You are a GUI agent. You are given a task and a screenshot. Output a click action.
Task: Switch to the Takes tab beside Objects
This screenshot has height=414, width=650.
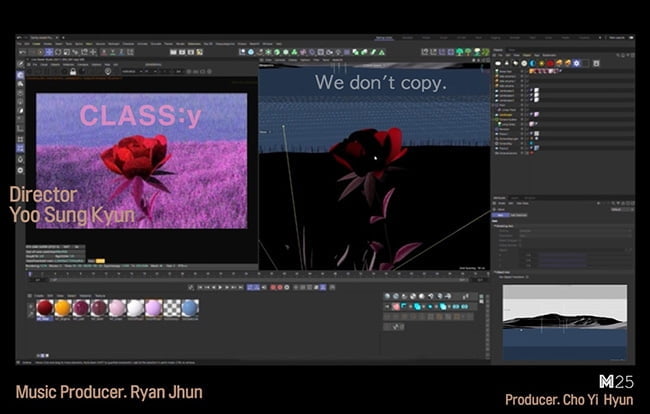pyautogui.click(x=512, y=50)
